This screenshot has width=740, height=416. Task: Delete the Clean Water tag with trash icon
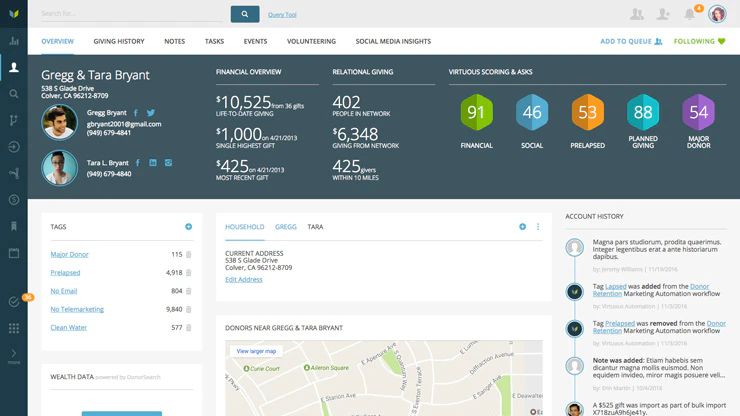[188, 328]
